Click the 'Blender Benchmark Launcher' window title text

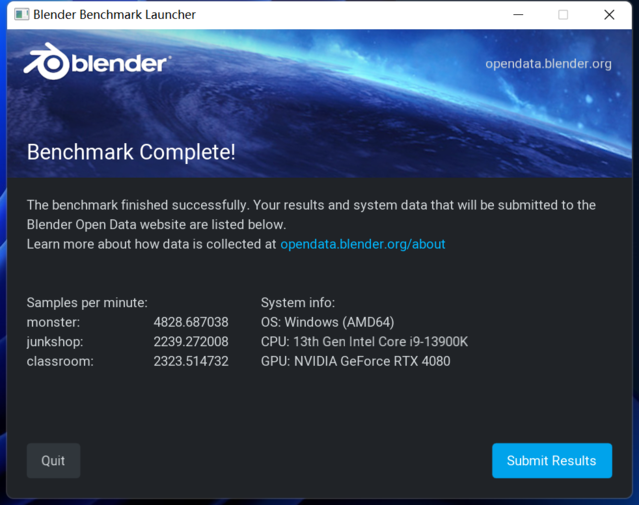(115, 15)
